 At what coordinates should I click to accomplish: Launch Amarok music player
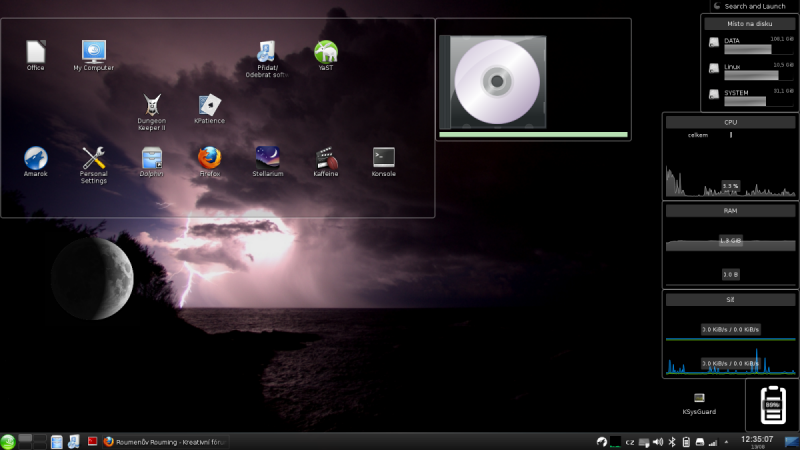[35, 158]
